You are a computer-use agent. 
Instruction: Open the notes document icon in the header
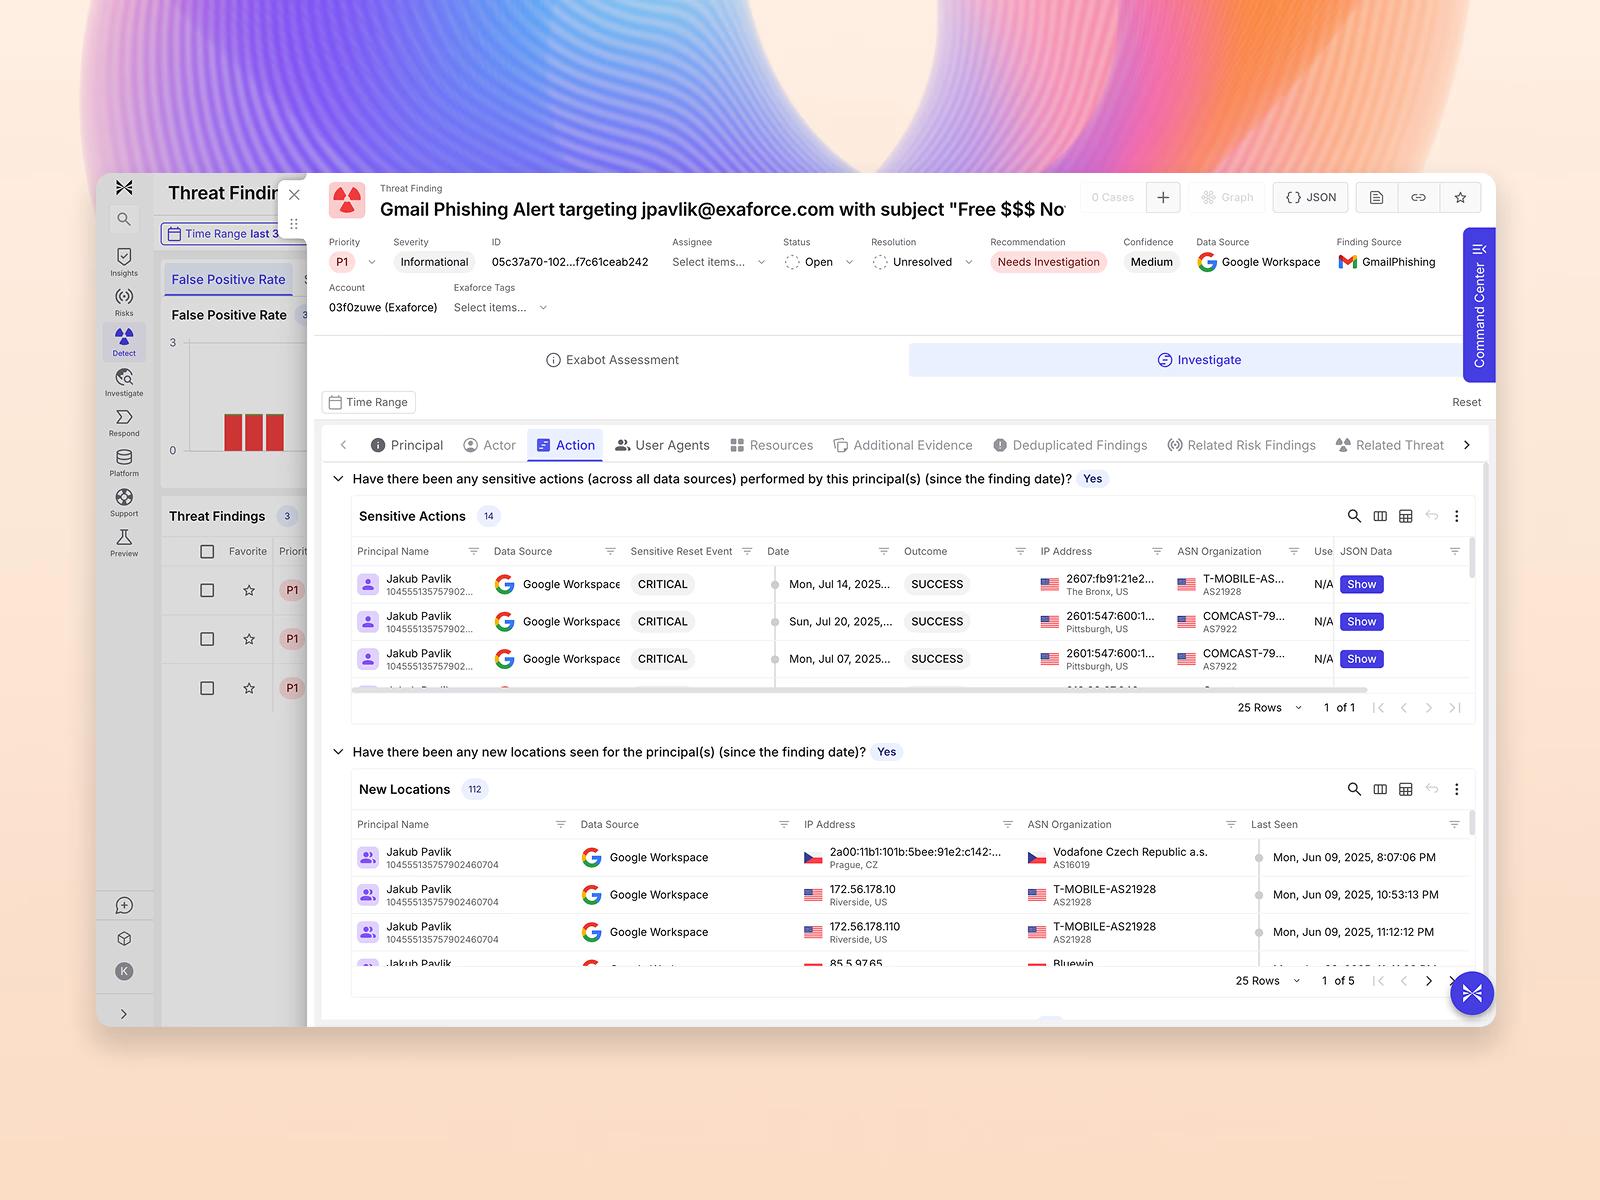click(1376, 198)
